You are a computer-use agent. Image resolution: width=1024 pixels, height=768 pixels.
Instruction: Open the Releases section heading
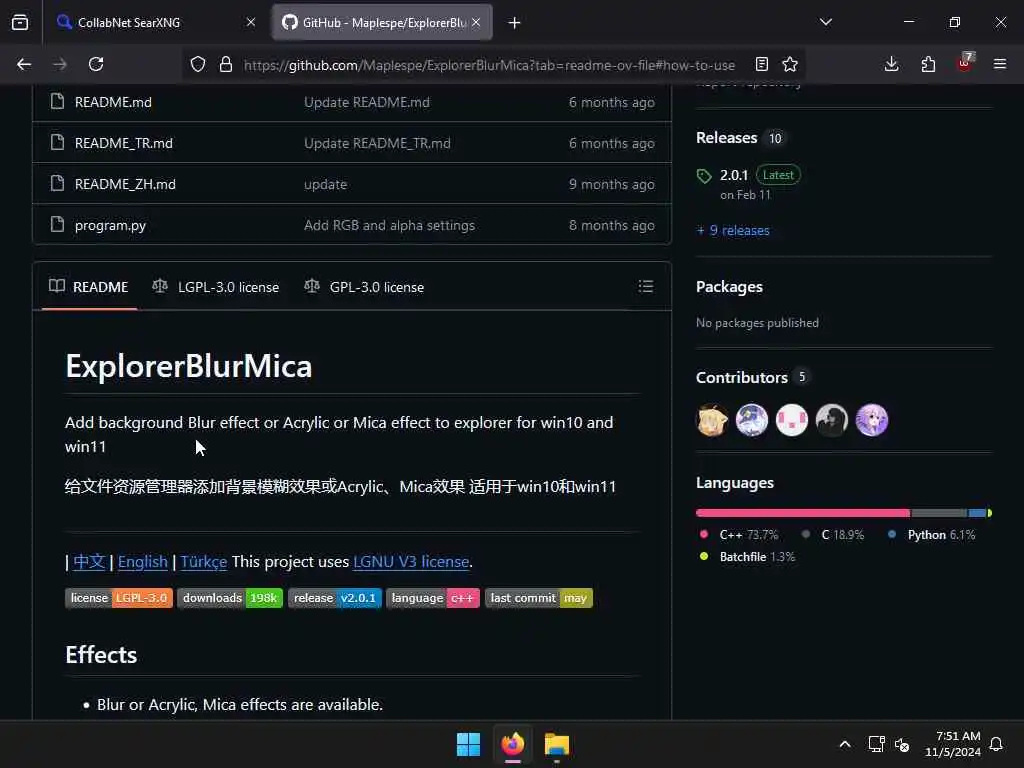pos(726,138)
